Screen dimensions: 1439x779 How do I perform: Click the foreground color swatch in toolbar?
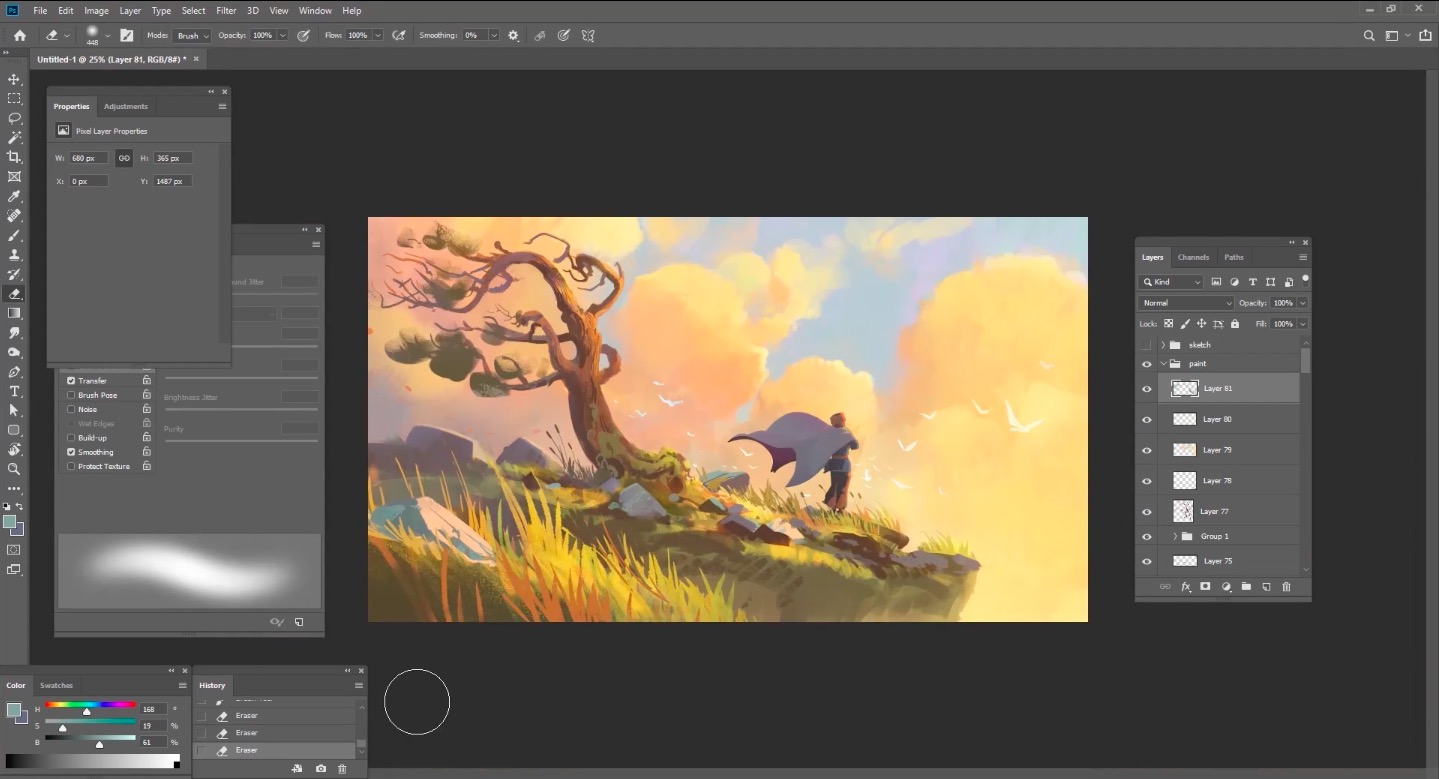[x=10, y=522]
